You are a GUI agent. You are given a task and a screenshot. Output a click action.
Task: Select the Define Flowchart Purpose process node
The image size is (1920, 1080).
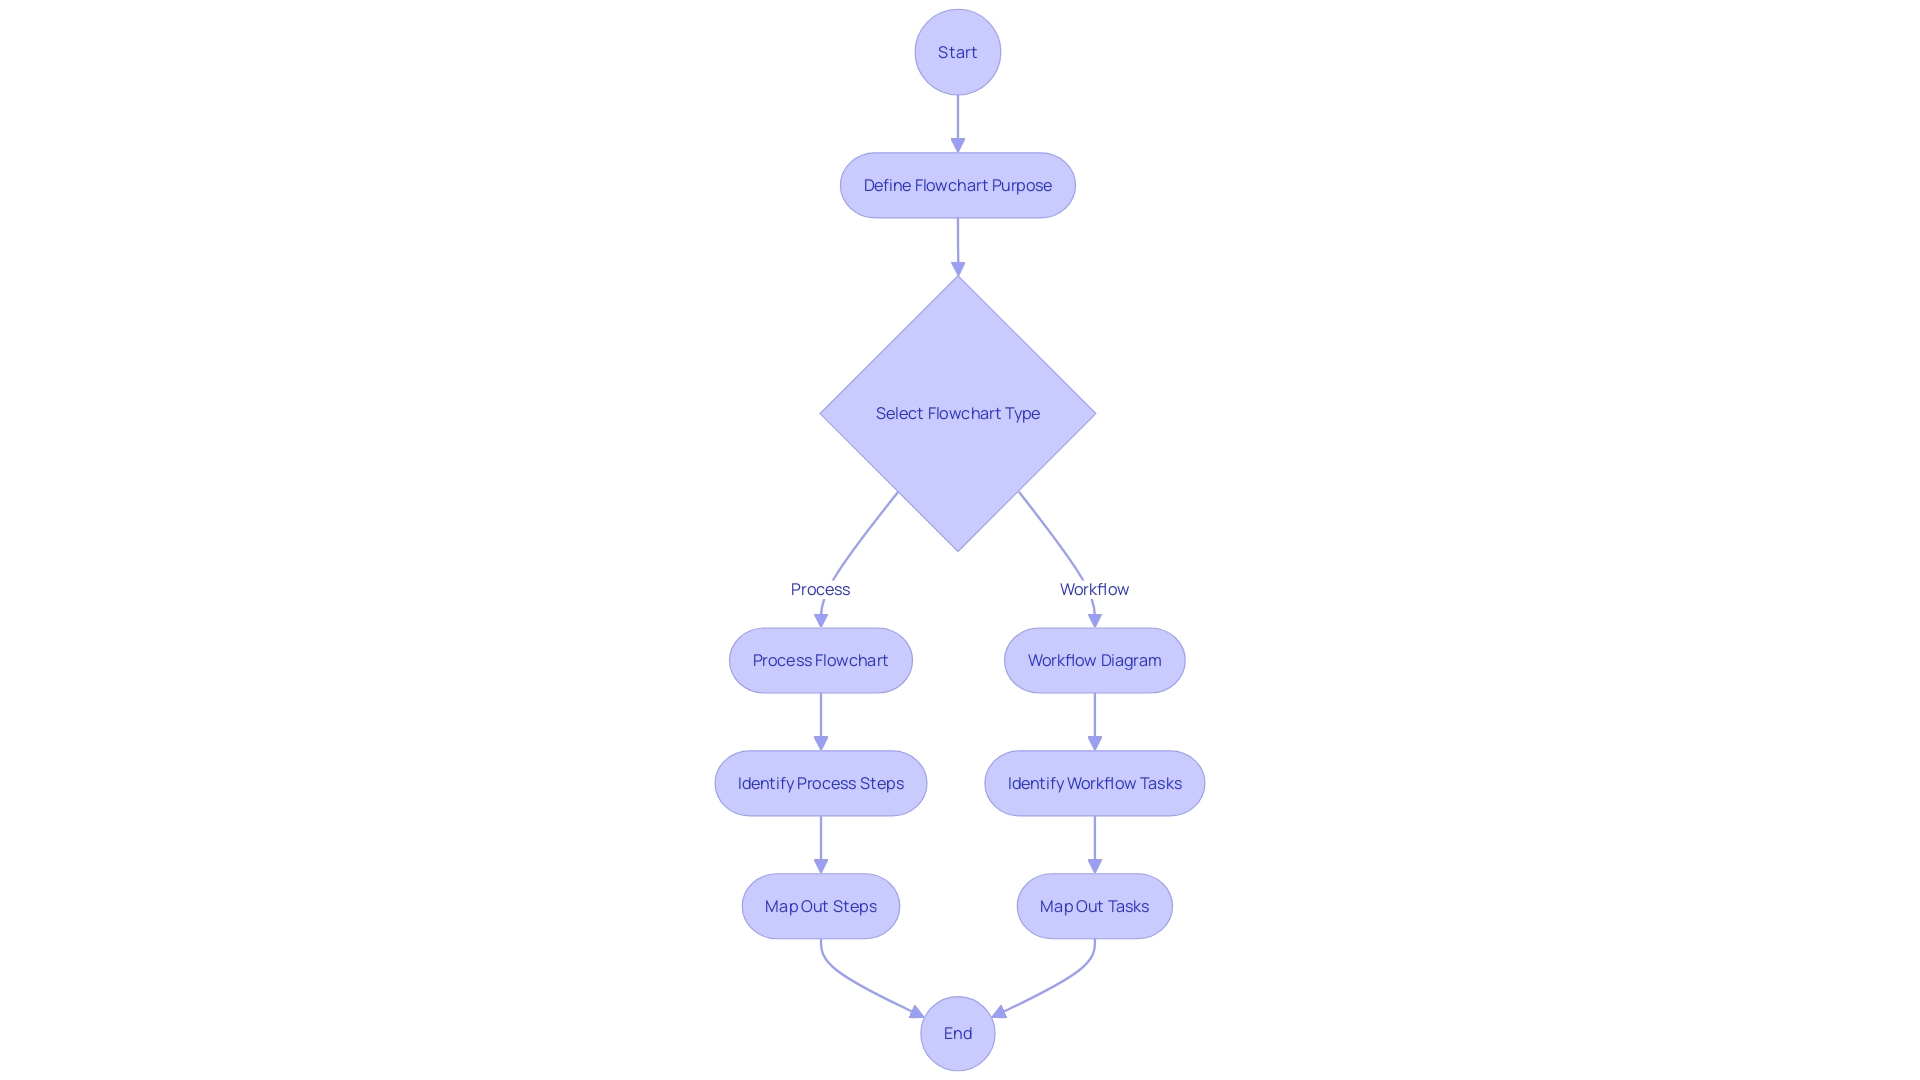957,185
